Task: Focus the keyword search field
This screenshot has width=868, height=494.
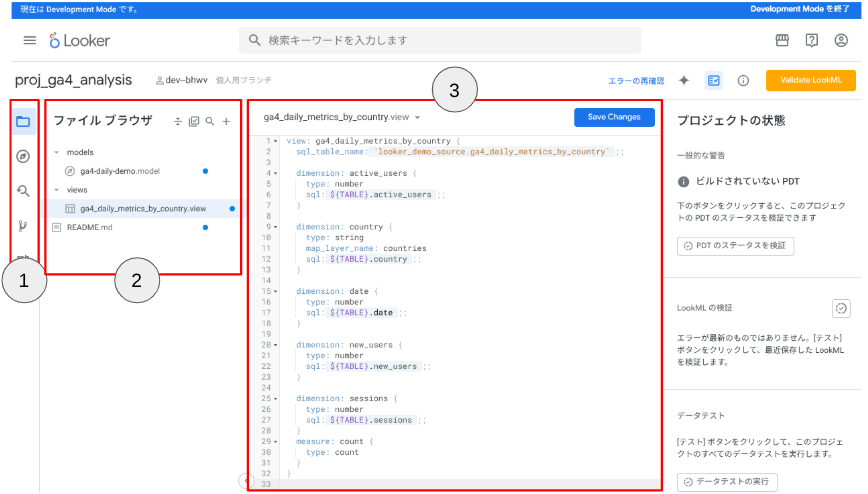Action: [440, 40]
